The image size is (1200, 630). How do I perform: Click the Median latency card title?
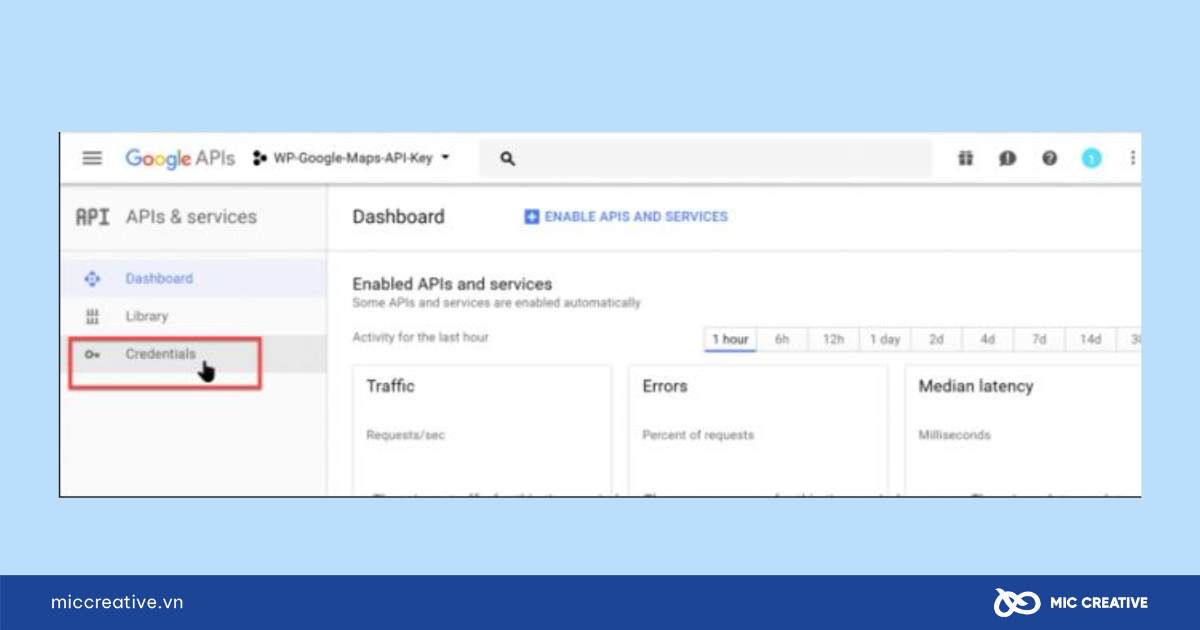coord(976,386)
